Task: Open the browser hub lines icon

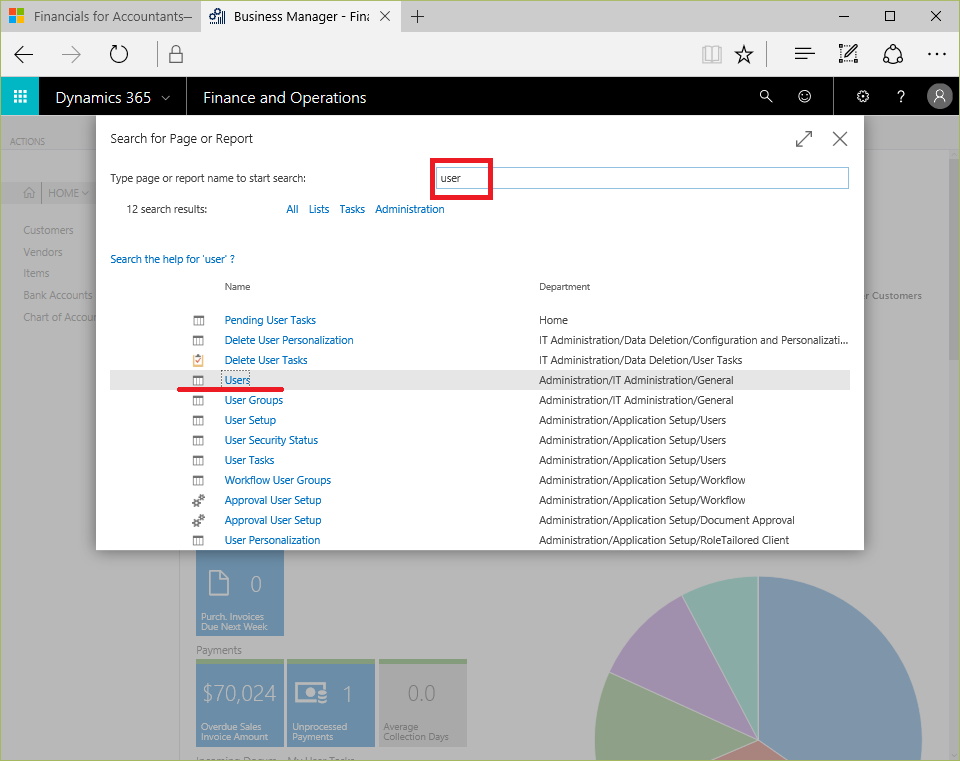Action: 804,54
